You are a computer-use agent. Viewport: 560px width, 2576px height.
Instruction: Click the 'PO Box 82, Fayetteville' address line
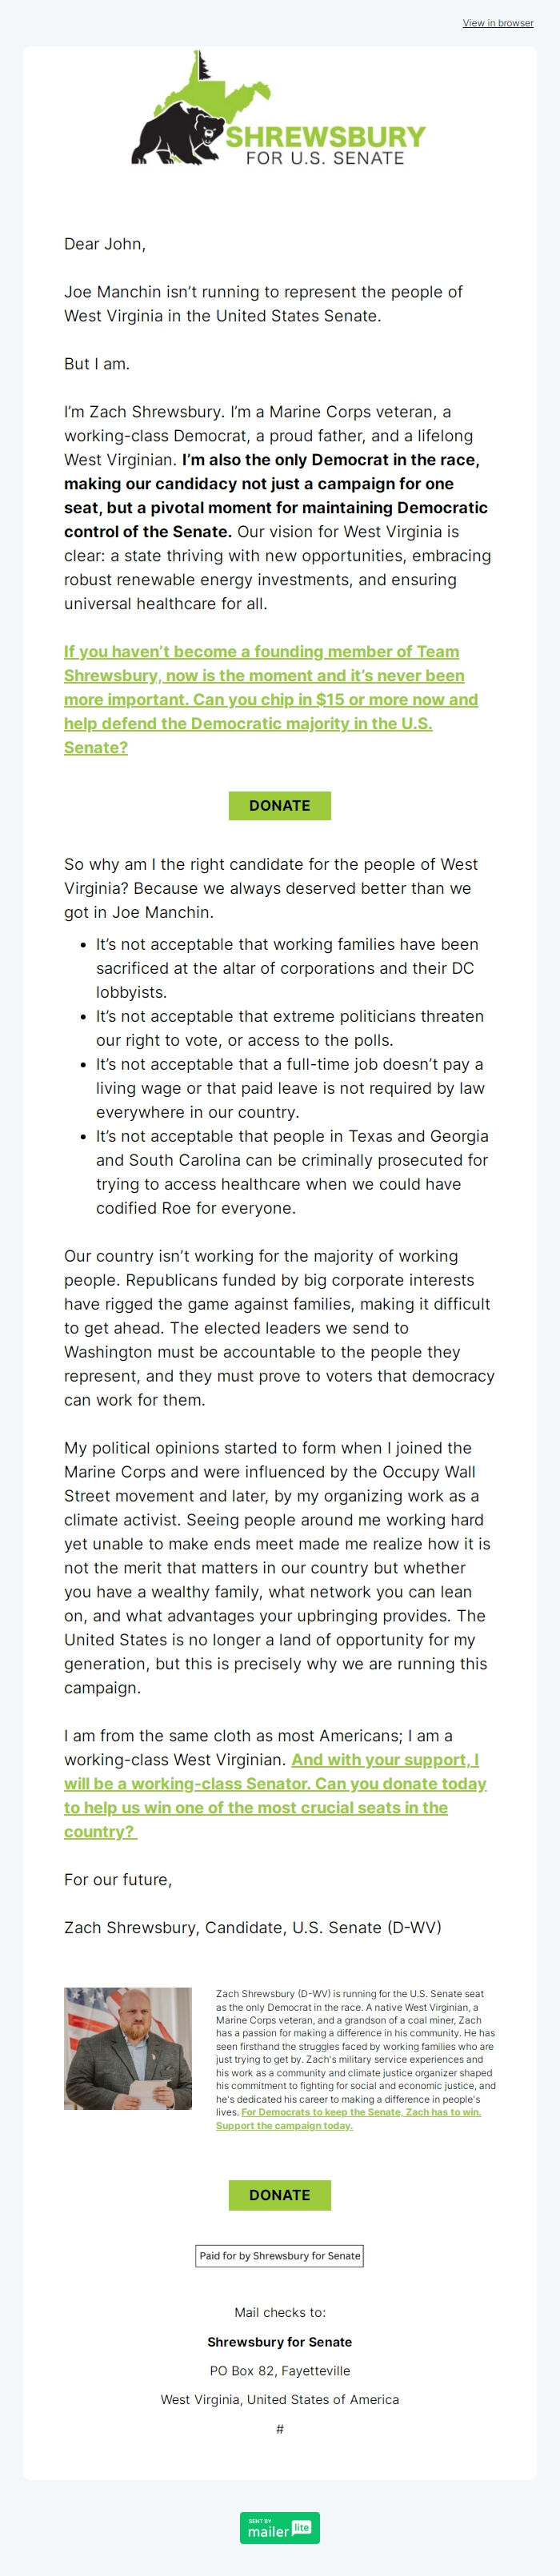(x=280, y=2370)
